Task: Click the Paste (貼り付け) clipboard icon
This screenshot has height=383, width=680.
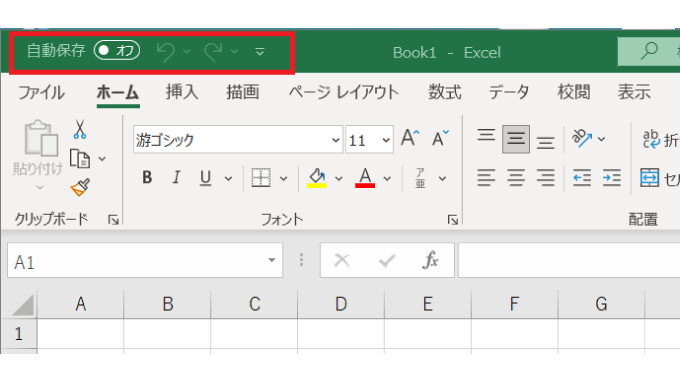Action: 41,138
